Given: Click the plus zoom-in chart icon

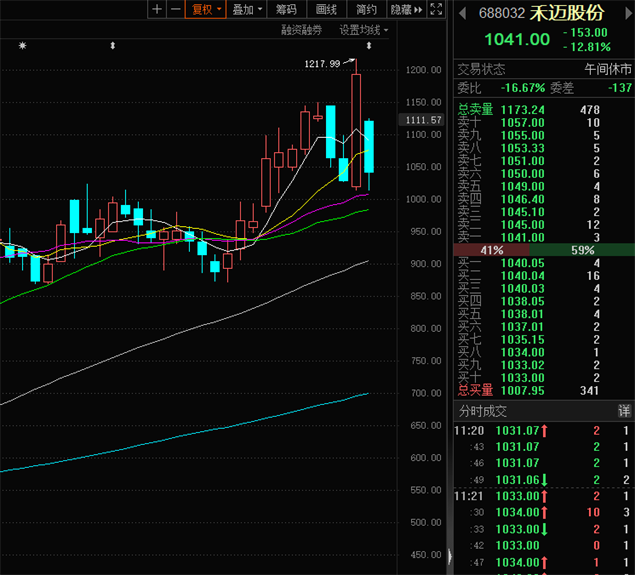Looking at the screenshot, I should pos(156,9).
